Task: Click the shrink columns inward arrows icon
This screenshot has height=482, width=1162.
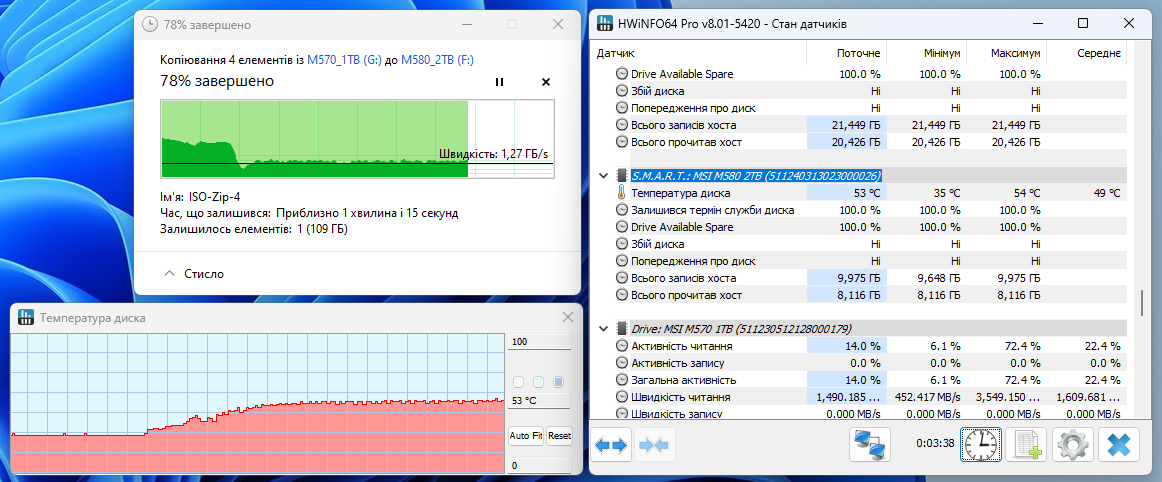Action: pos(654,445)
